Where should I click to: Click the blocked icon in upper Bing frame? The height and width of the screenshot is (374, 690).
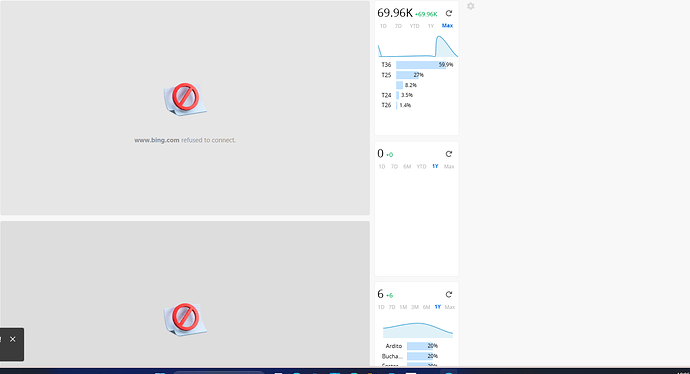pyautogui.click(x=185, y=99)
